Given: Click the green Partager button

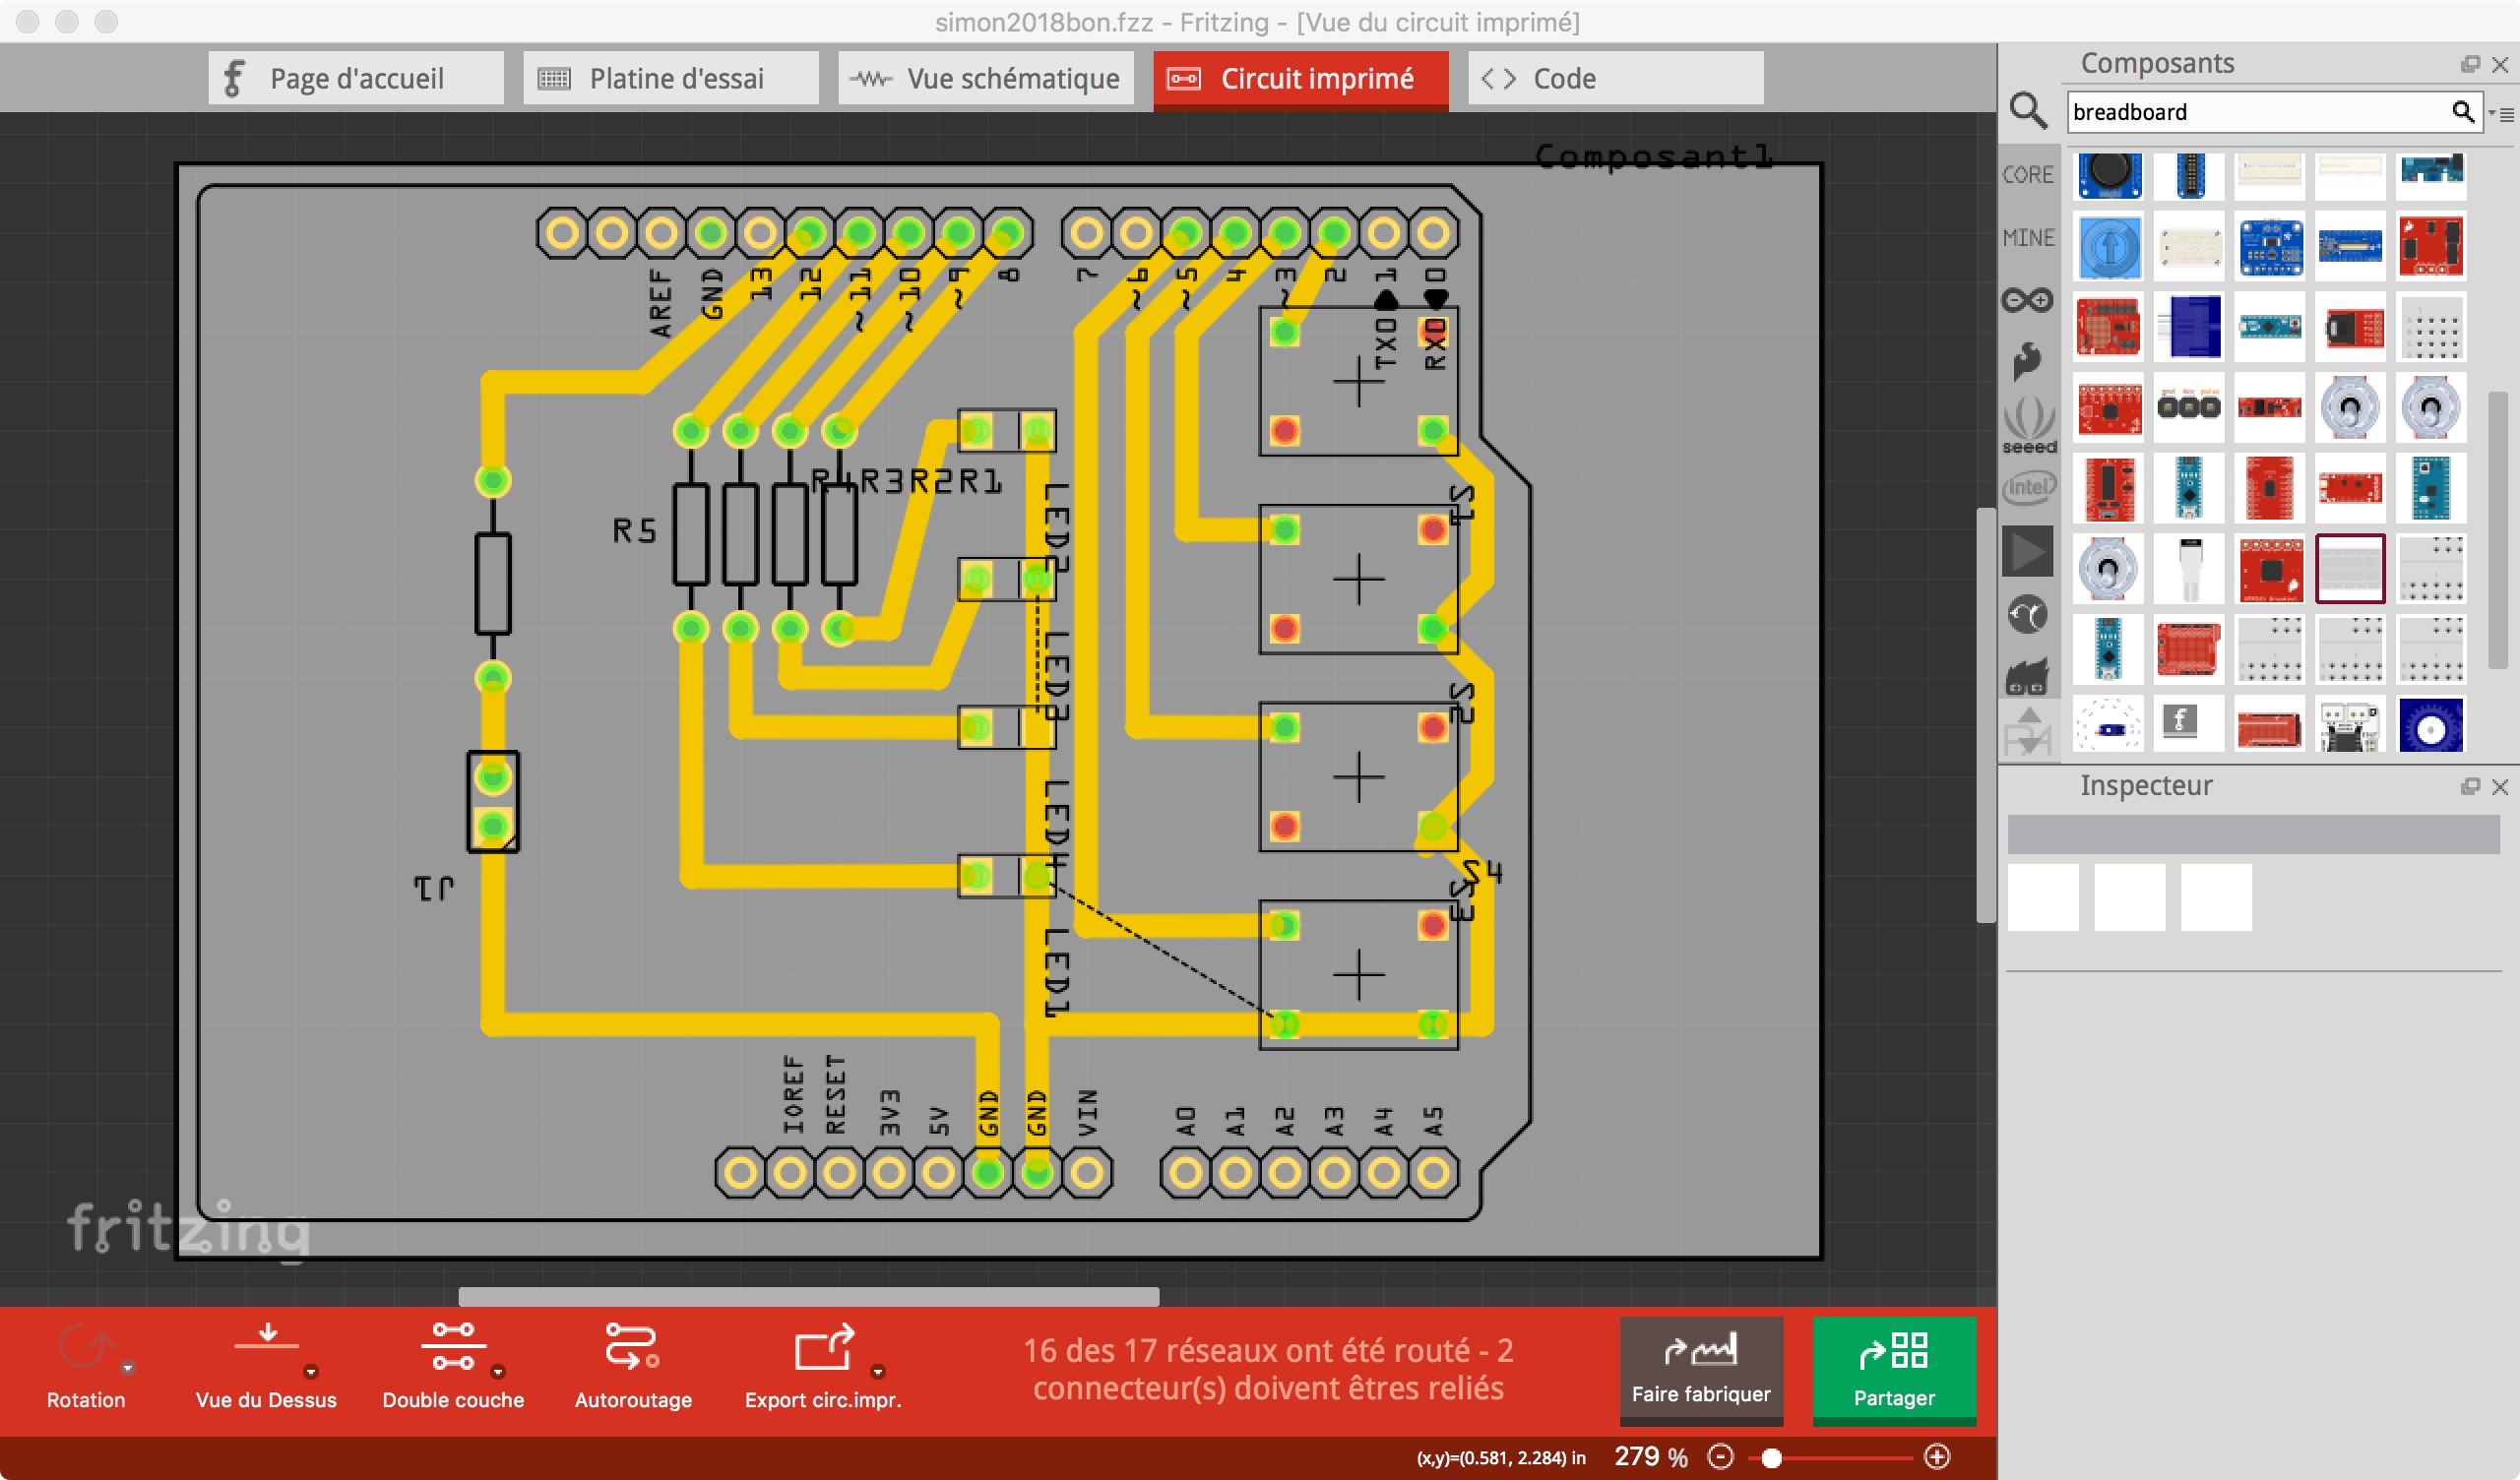Looking at the screenshot, I should tap(1894, 1369).
